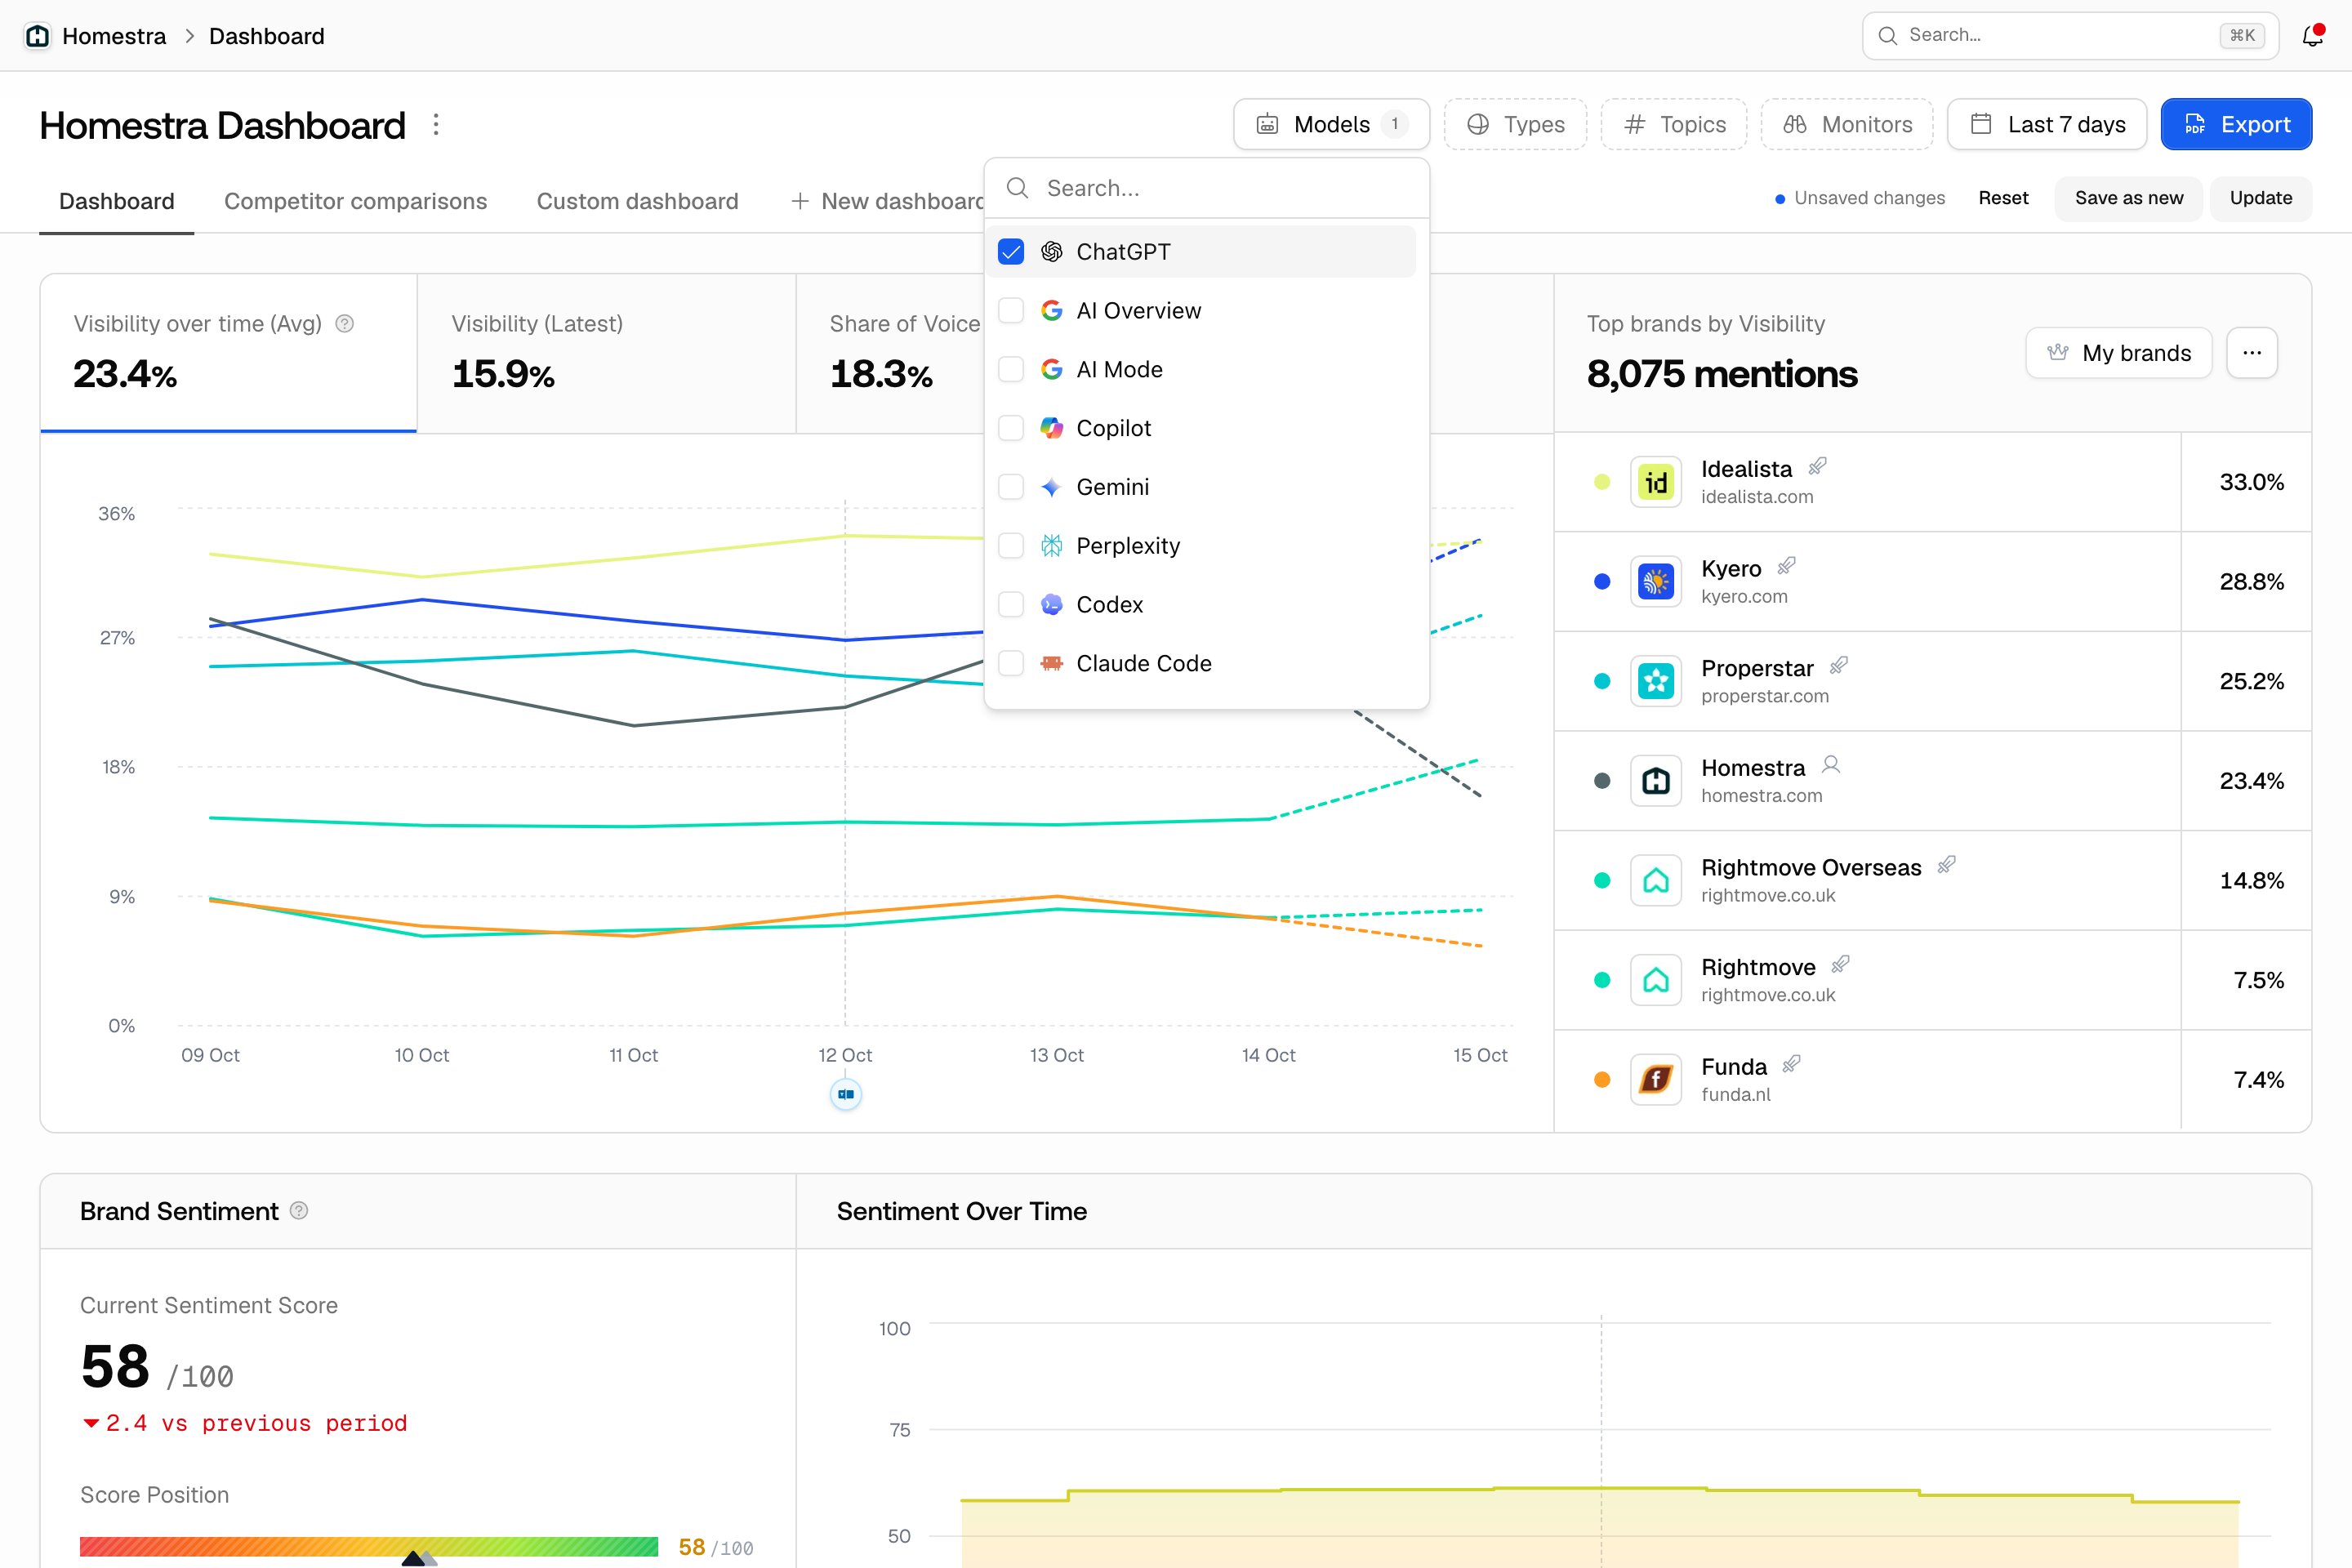
Task: Click the ChatGPT logo icon in model list
Action: tap(1051, 252)
